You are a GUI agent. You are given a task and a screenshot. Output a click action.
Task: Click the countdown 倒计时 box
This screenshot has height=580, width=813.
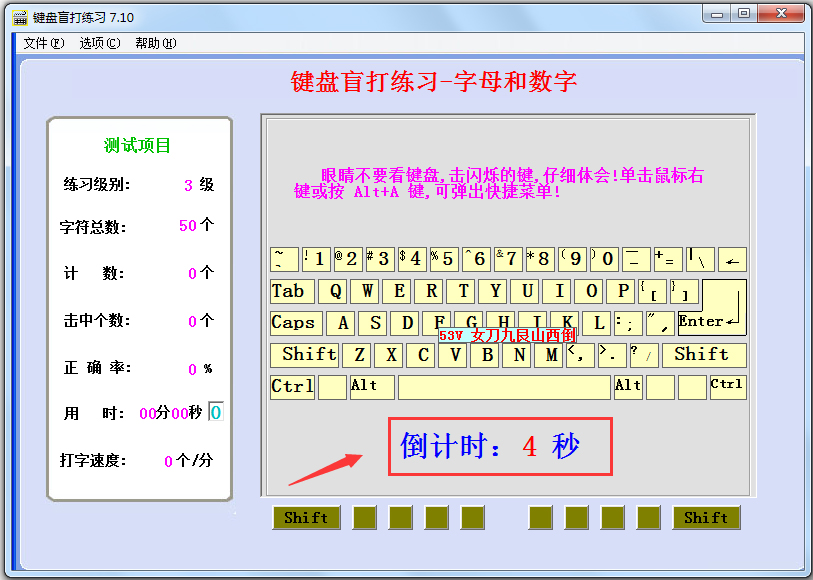pyautogui.click(x=500, y=447)
